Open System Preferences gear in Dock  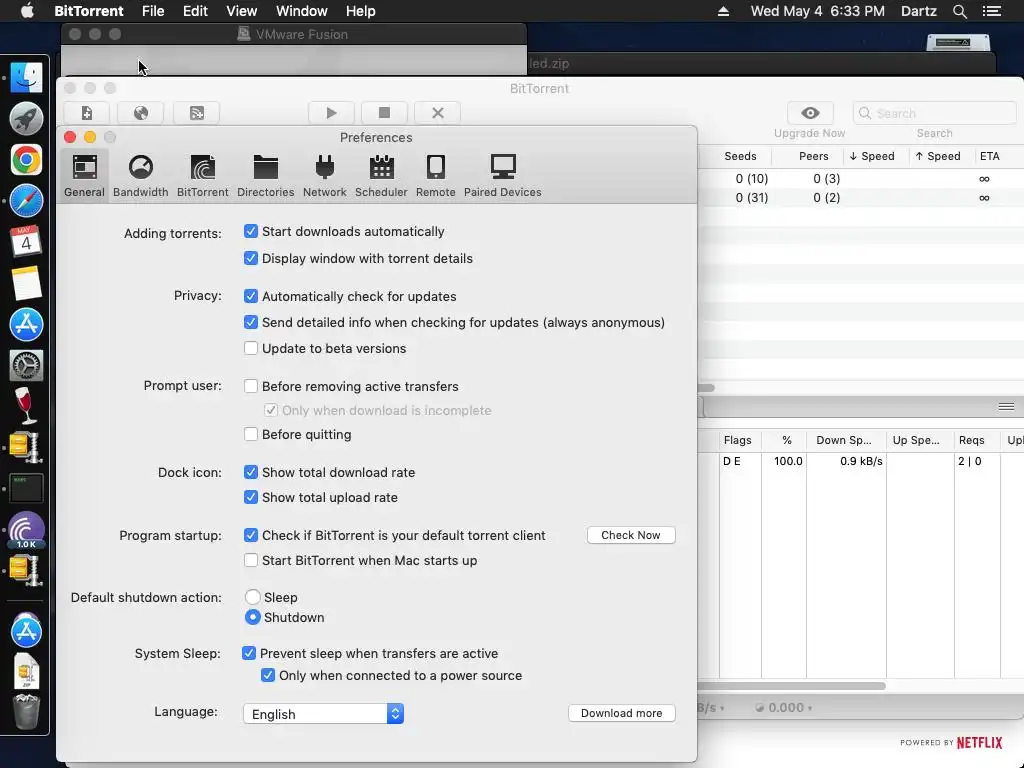[26, 365]
